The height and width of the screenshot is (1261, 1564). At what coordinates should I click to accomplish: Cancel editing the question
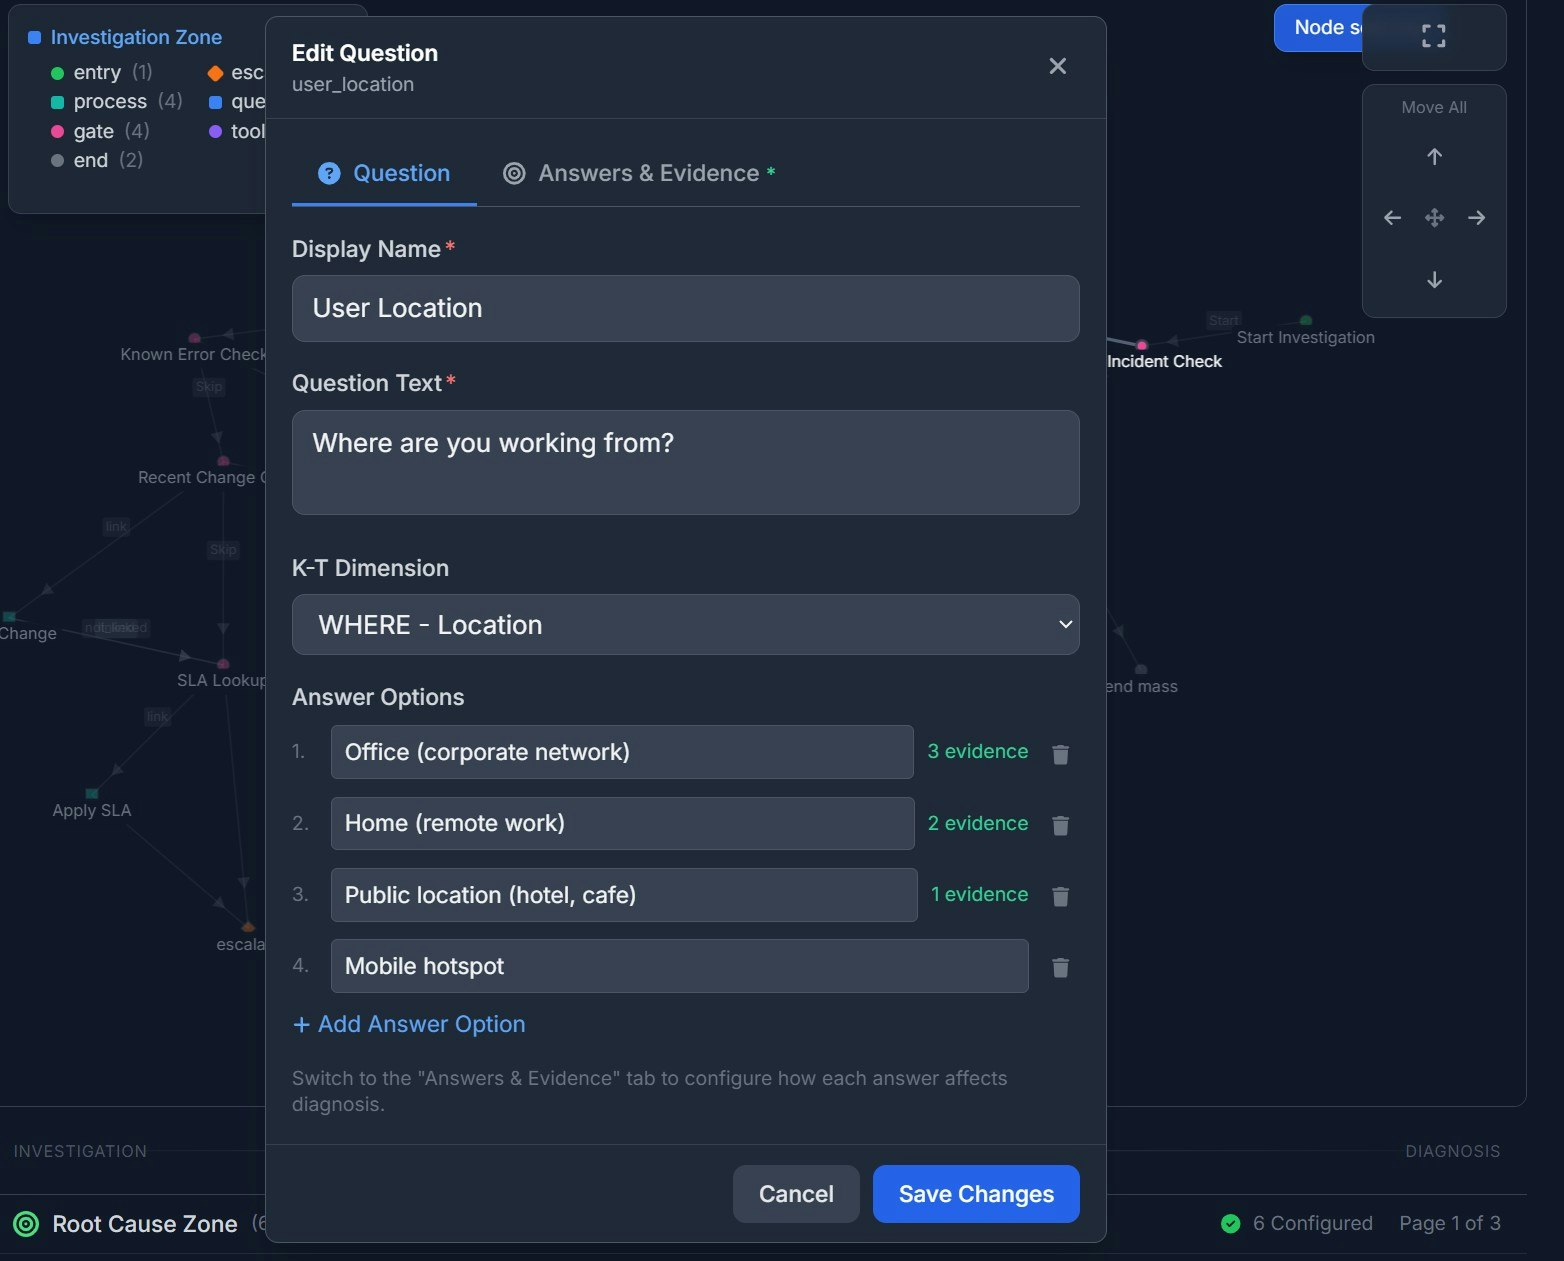[795, 1193]
